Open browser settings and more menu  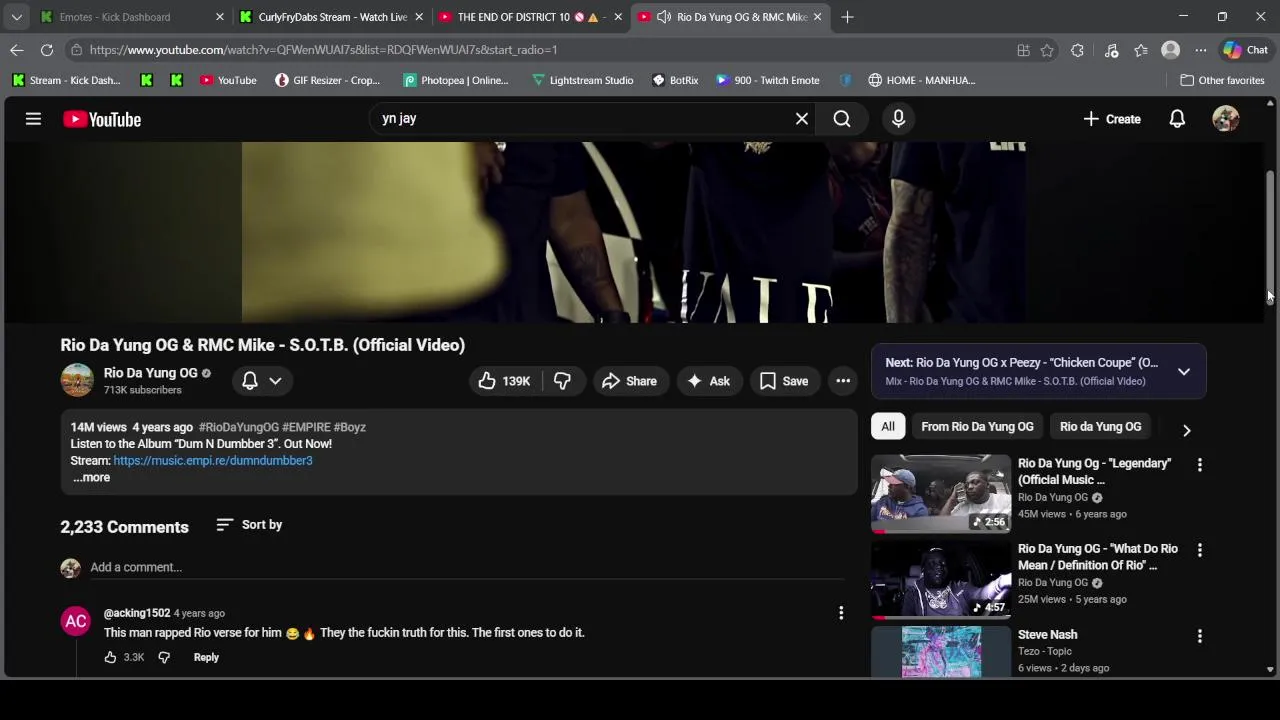point(1200,50)
